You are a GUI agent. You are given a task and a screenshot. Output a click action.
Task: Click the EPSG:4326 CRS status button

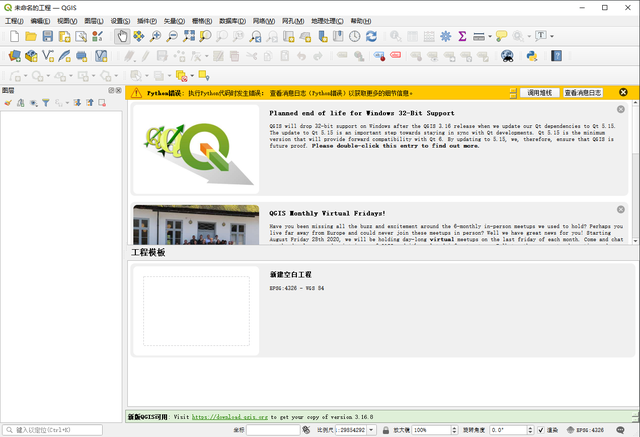(585, 430)
